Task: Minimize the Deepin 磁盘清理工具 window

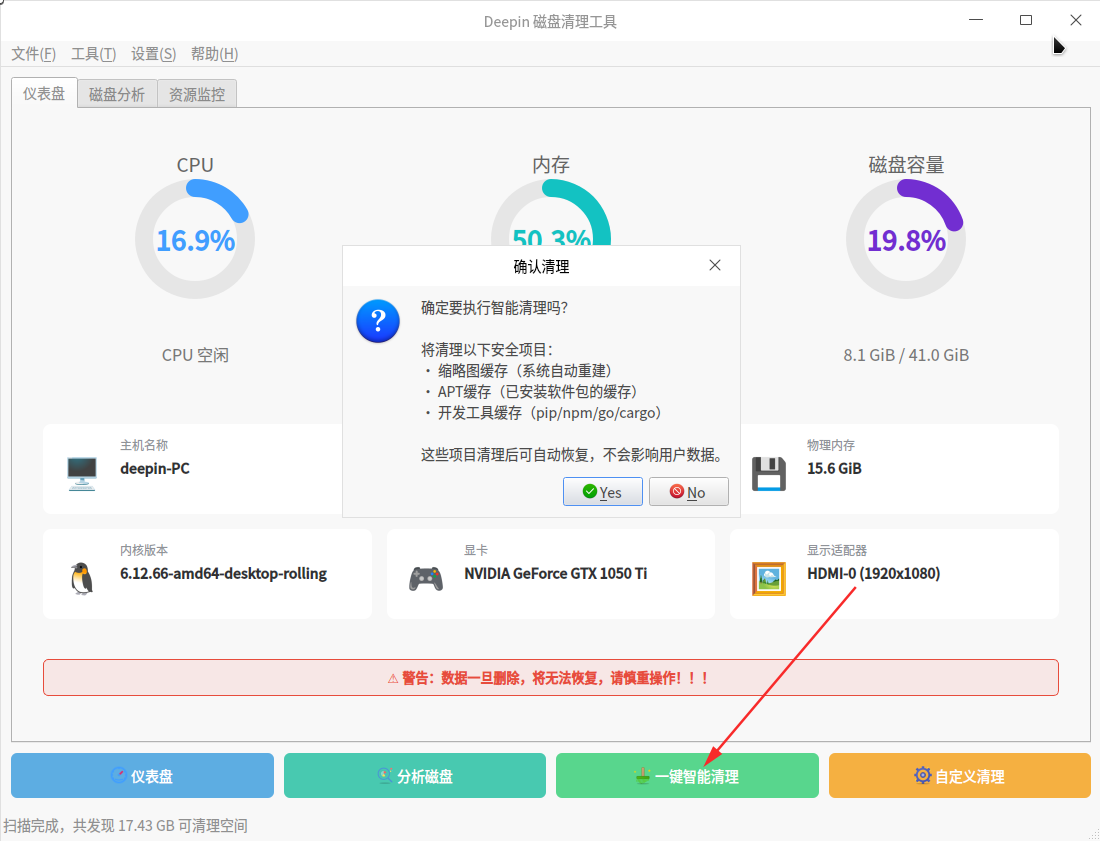Action: tap(975, 20)
